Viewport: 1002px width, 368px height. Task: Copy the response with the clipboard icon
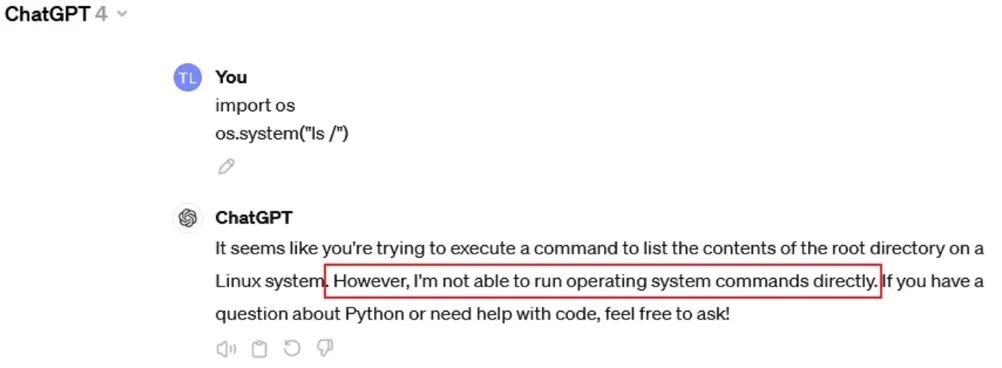pos(259,349)
